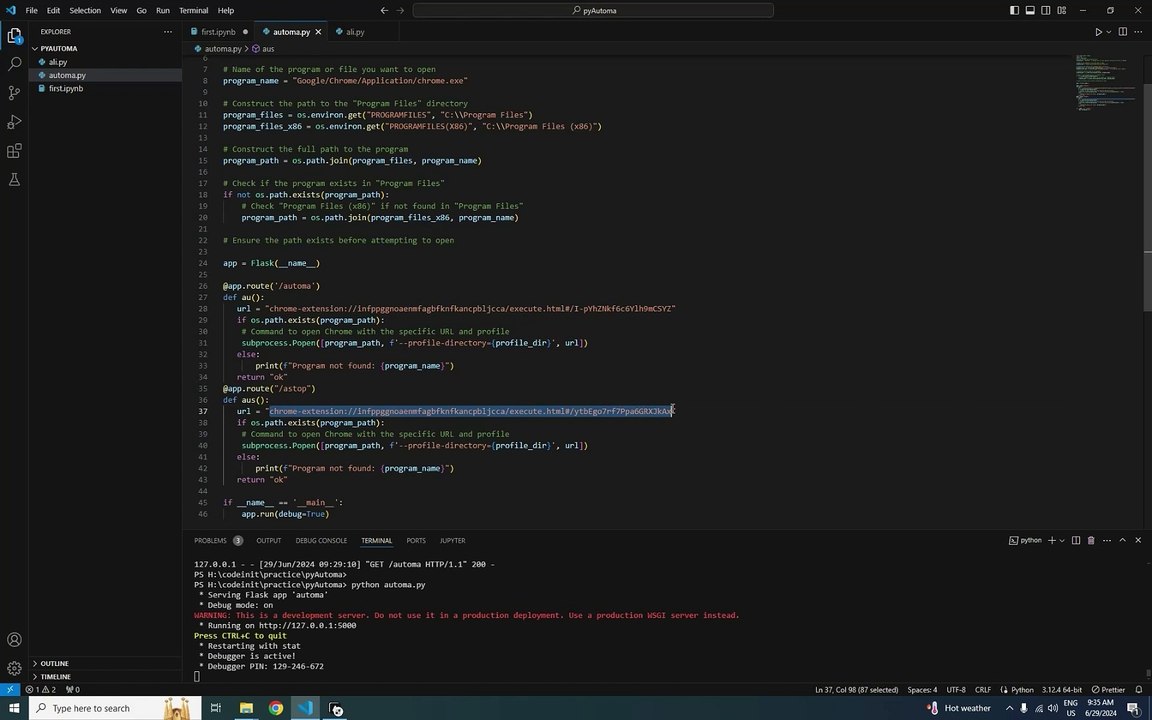Open the Help menu

[x=226, y=10]
